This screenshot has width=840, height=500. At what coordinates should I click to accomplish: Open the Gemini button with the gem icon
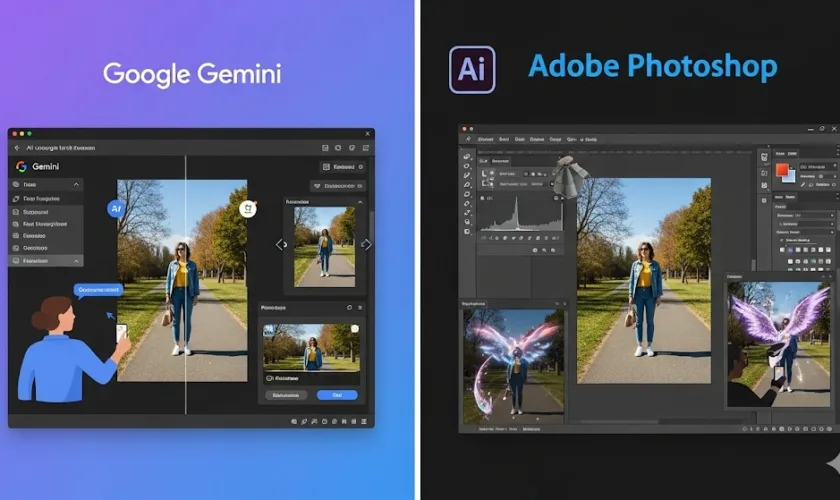click(338, 186)
